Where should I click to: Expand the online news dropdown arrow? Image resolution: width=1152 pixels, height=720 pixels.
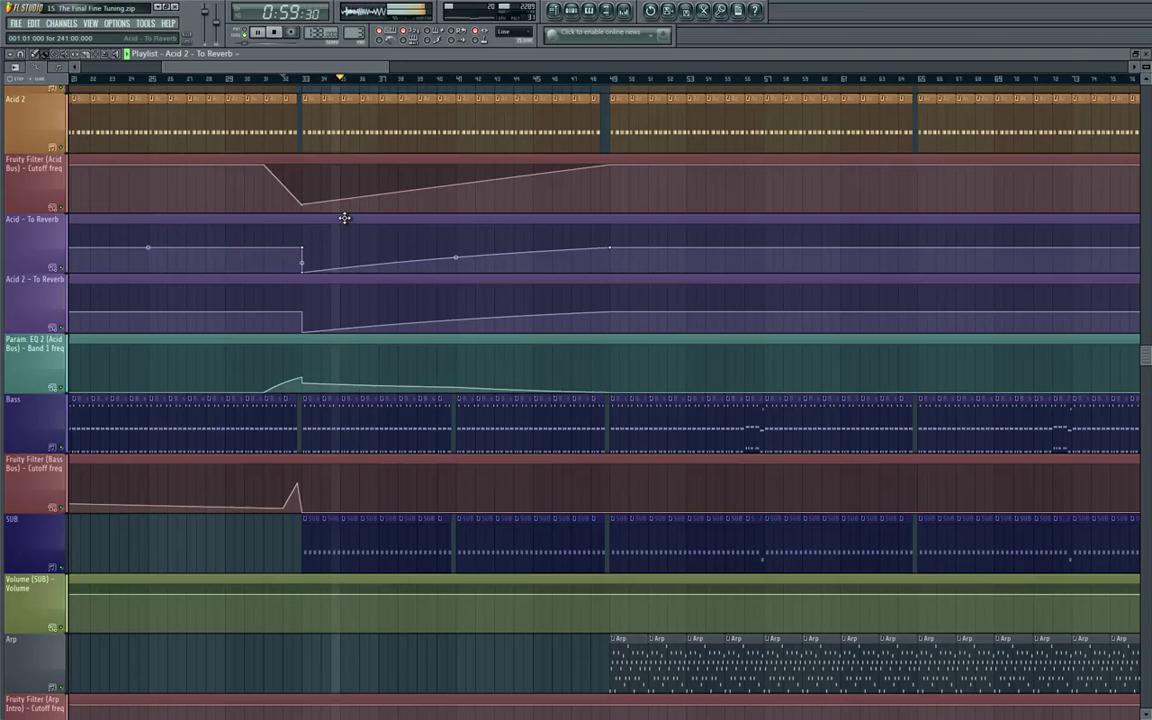pos(650,35)
